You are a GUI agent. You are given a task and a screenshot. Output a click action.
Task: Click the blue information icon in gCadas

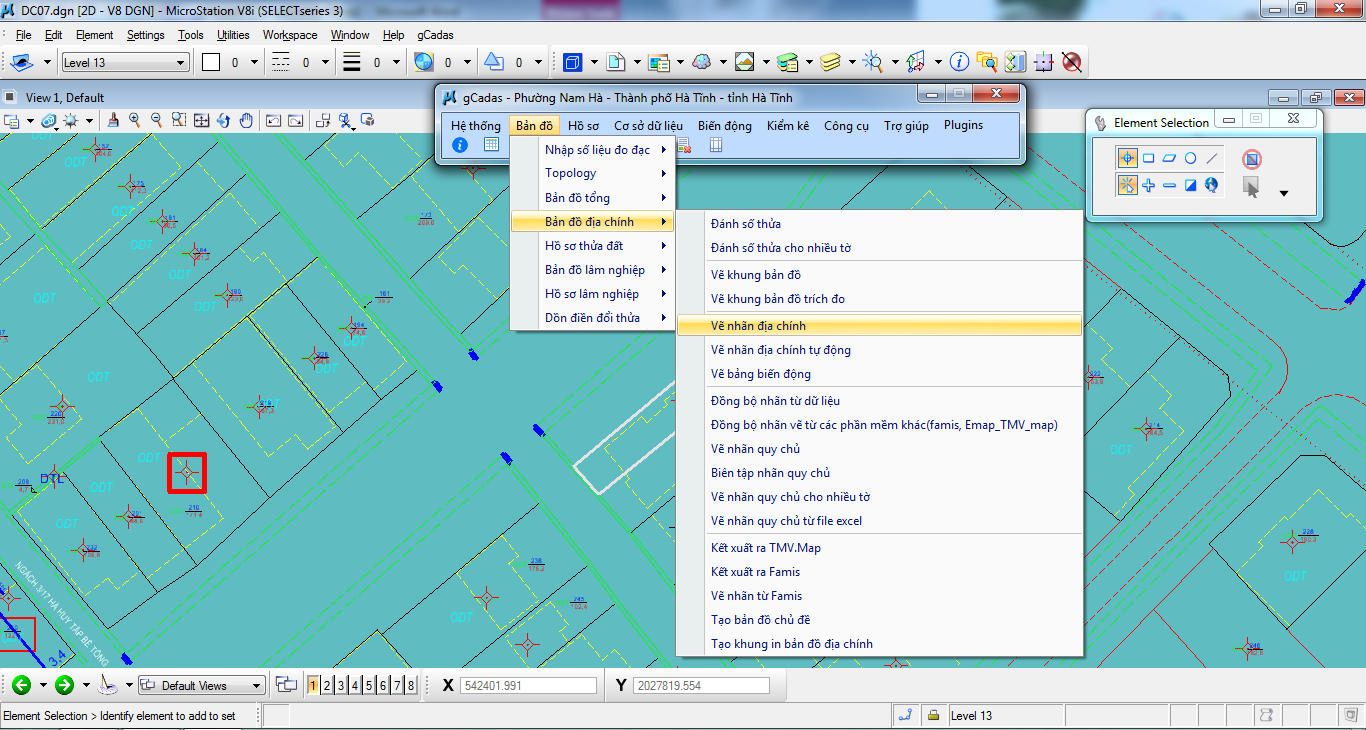point(460,145)
